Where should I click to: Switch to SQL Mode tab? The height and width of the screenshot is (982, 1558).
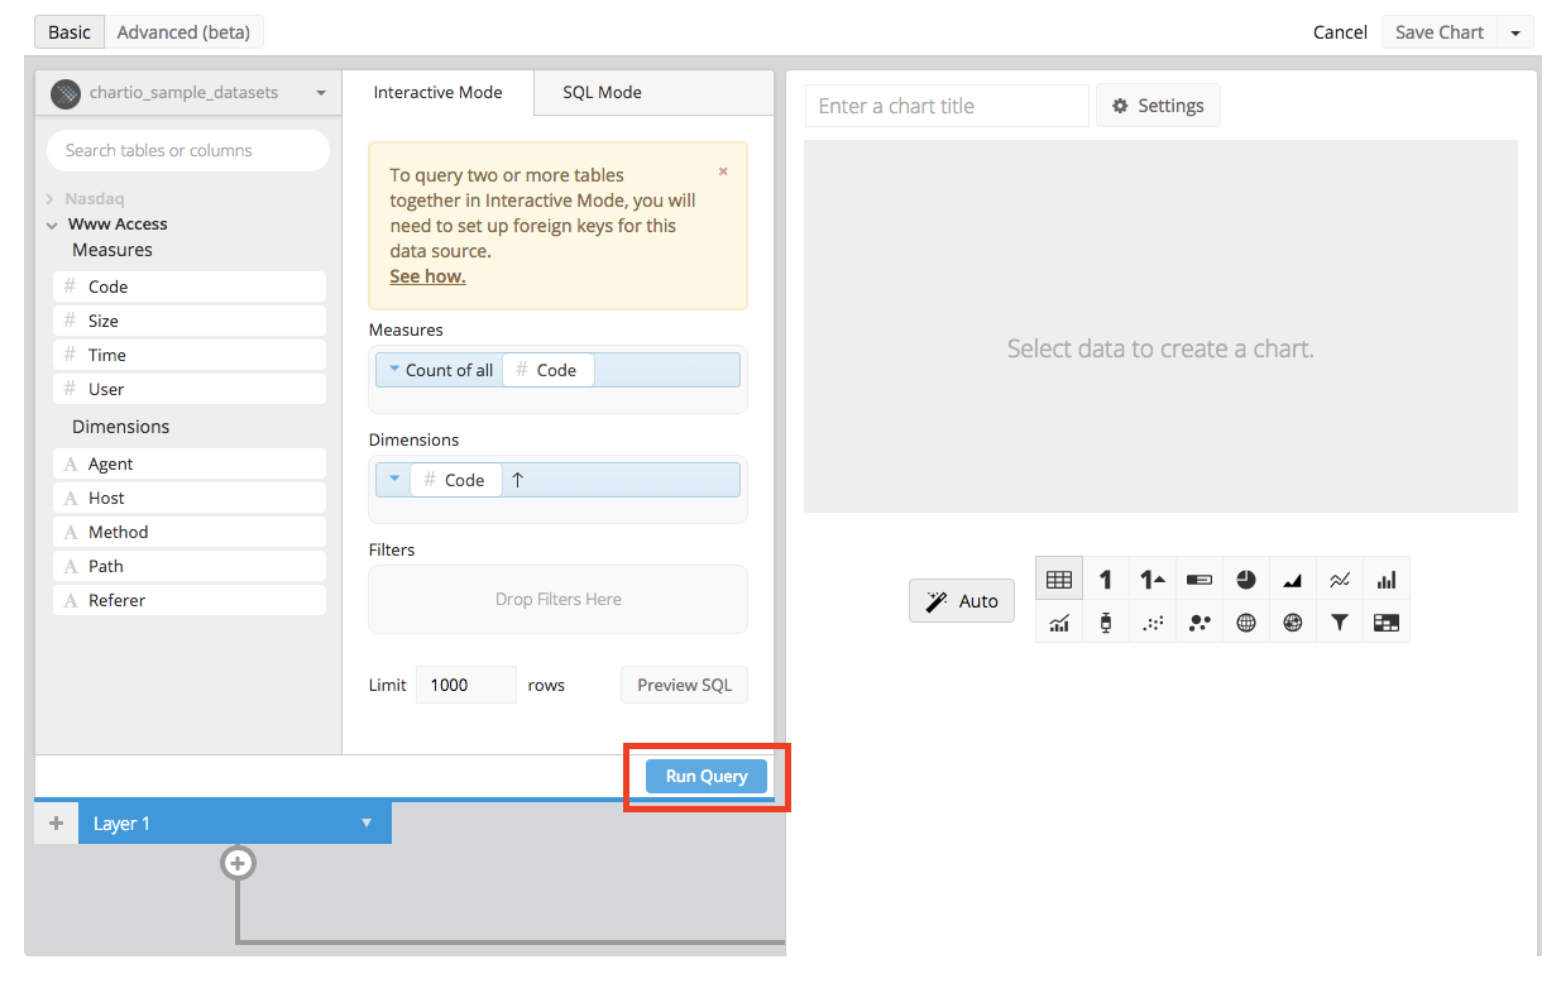(x=602, y=92)
